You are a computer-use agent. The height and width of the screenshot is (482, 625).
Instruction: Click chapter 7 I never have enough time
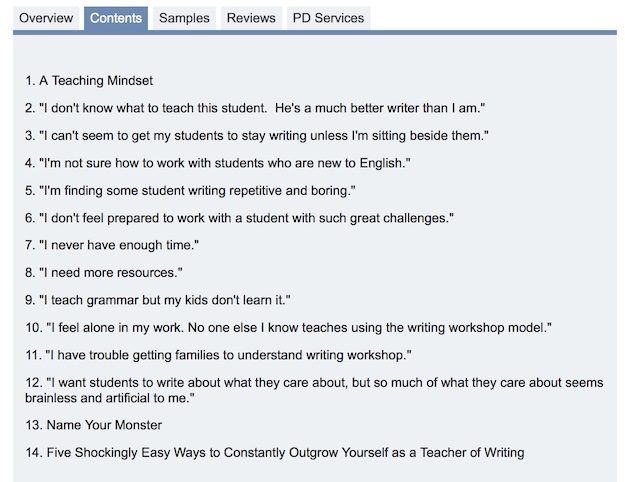(112, 245)
